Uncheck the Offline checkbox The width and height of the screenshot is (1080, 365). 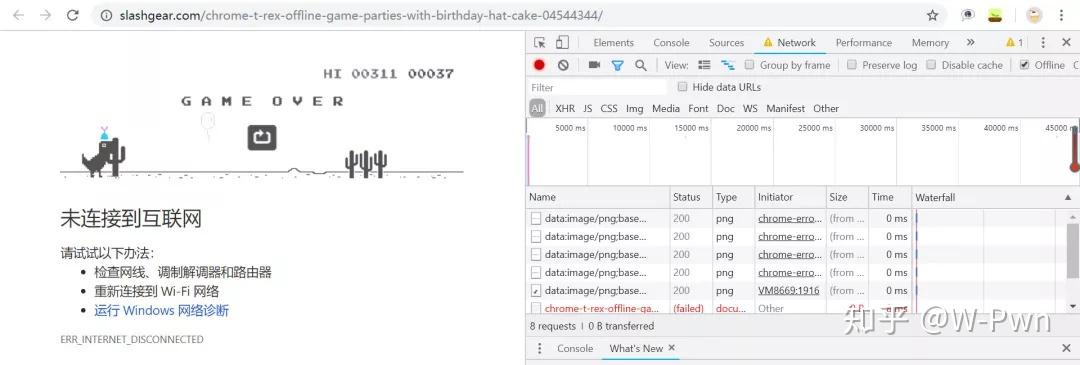pyautogui.click(x=1024, y=65)
